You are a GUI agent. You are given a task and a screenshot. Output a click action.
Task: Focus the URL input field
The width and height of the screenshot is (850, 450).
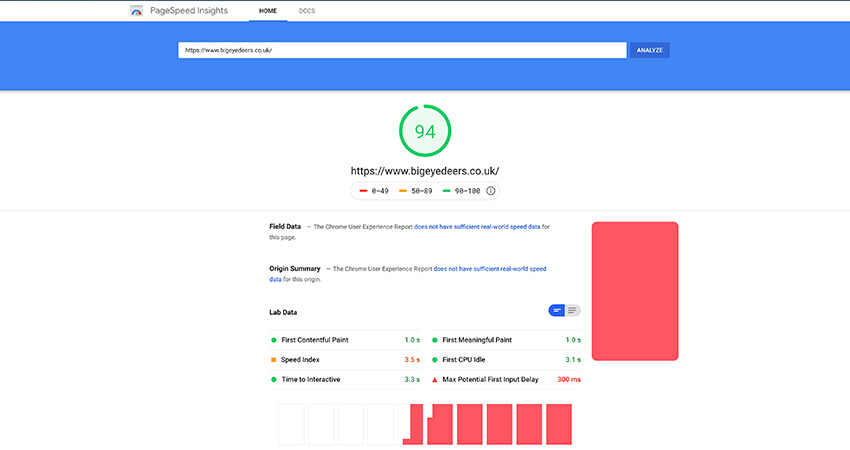(x=402, y=50)
